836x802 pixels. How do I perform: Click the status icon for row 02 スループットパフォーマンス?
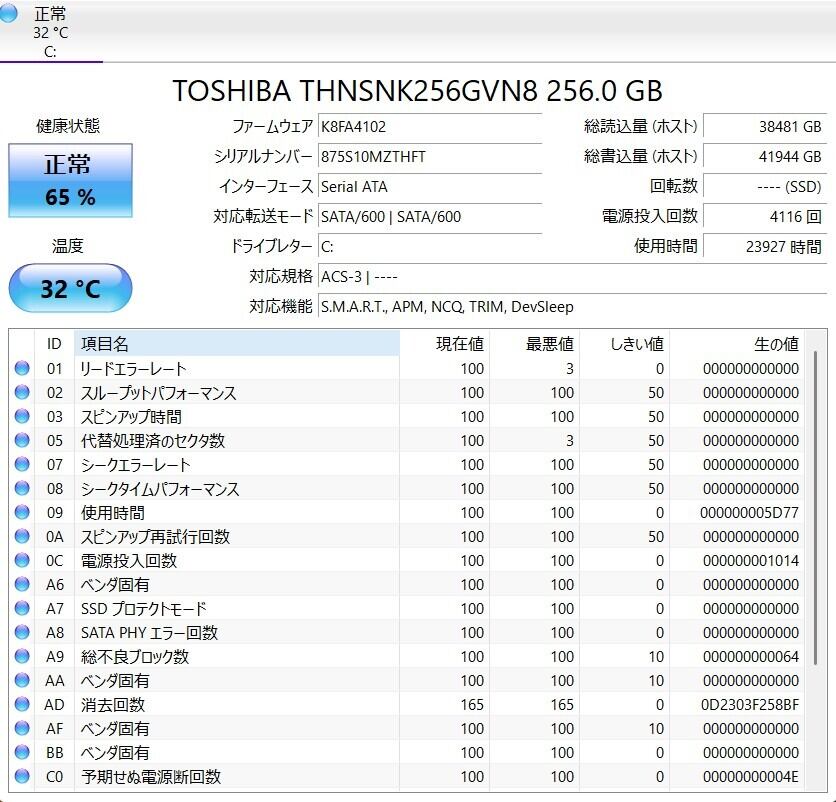[22, 392]
